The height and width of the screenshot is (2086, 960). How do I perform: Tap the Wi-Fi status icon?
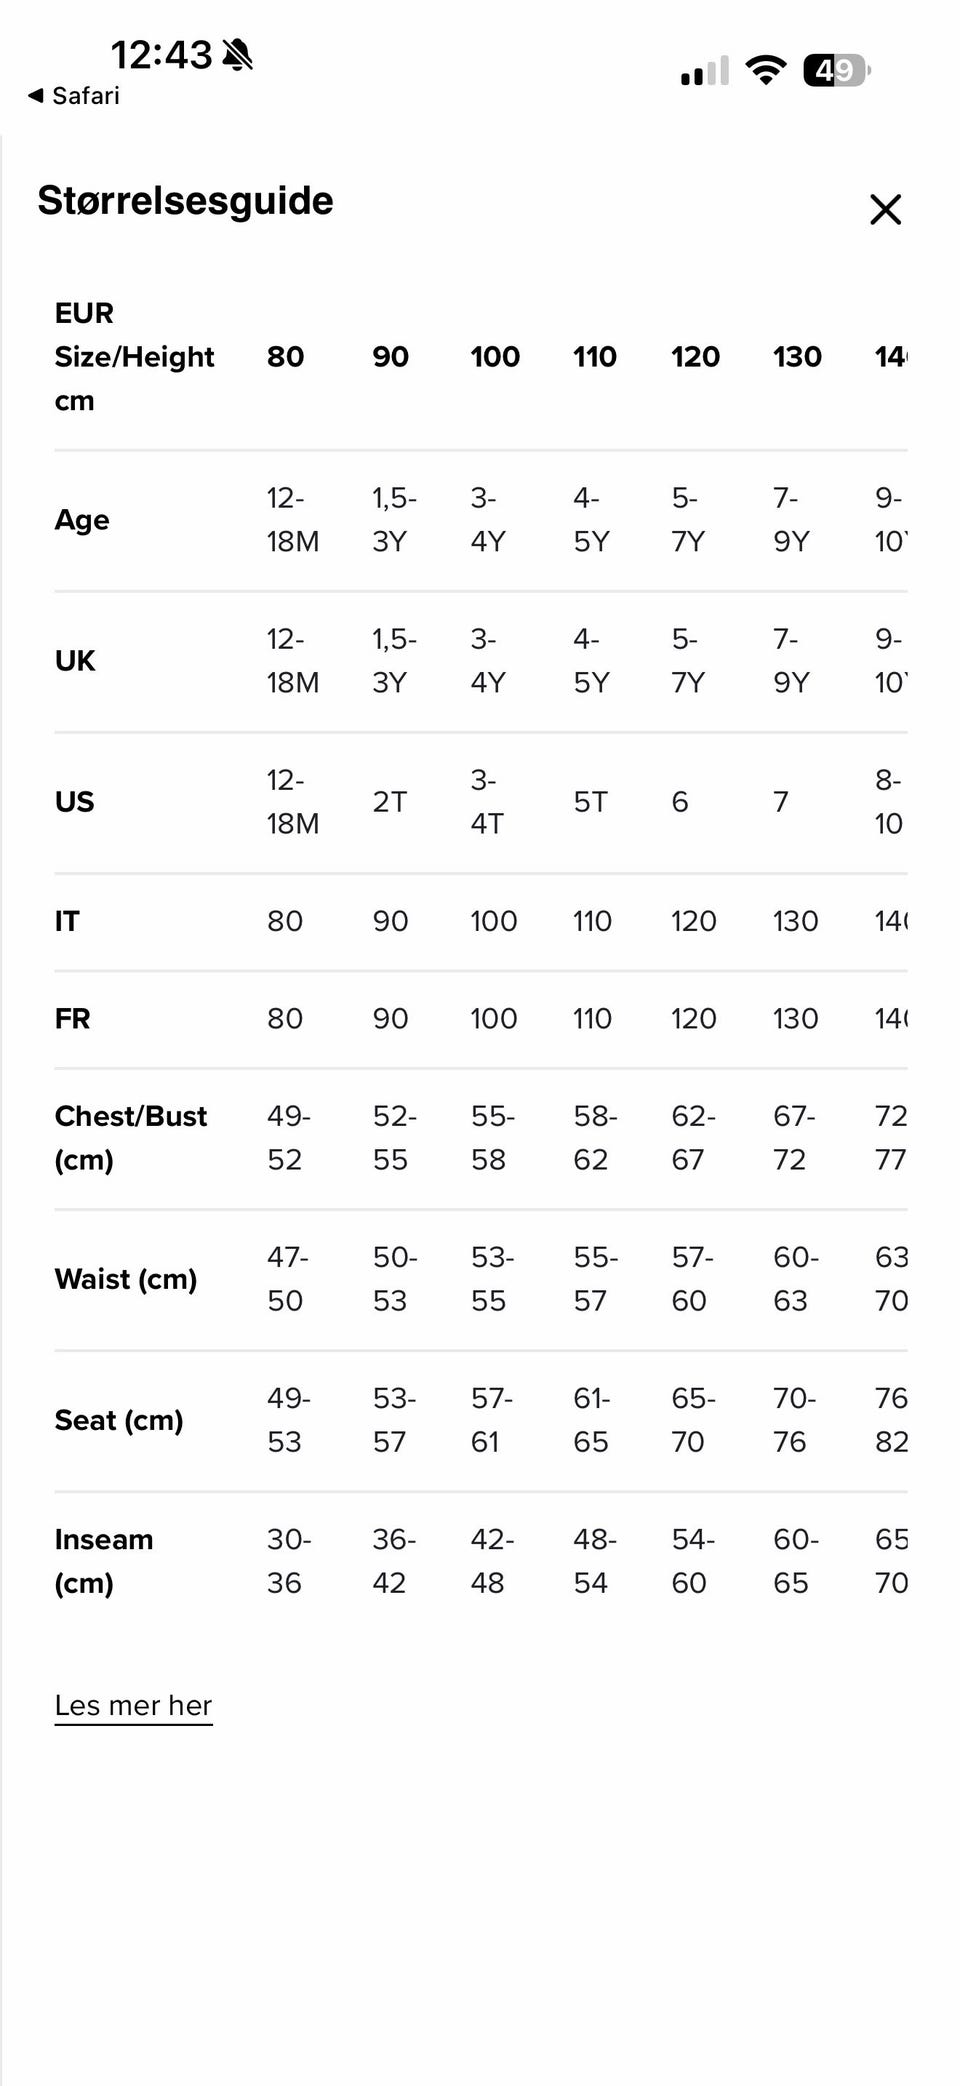766,71
